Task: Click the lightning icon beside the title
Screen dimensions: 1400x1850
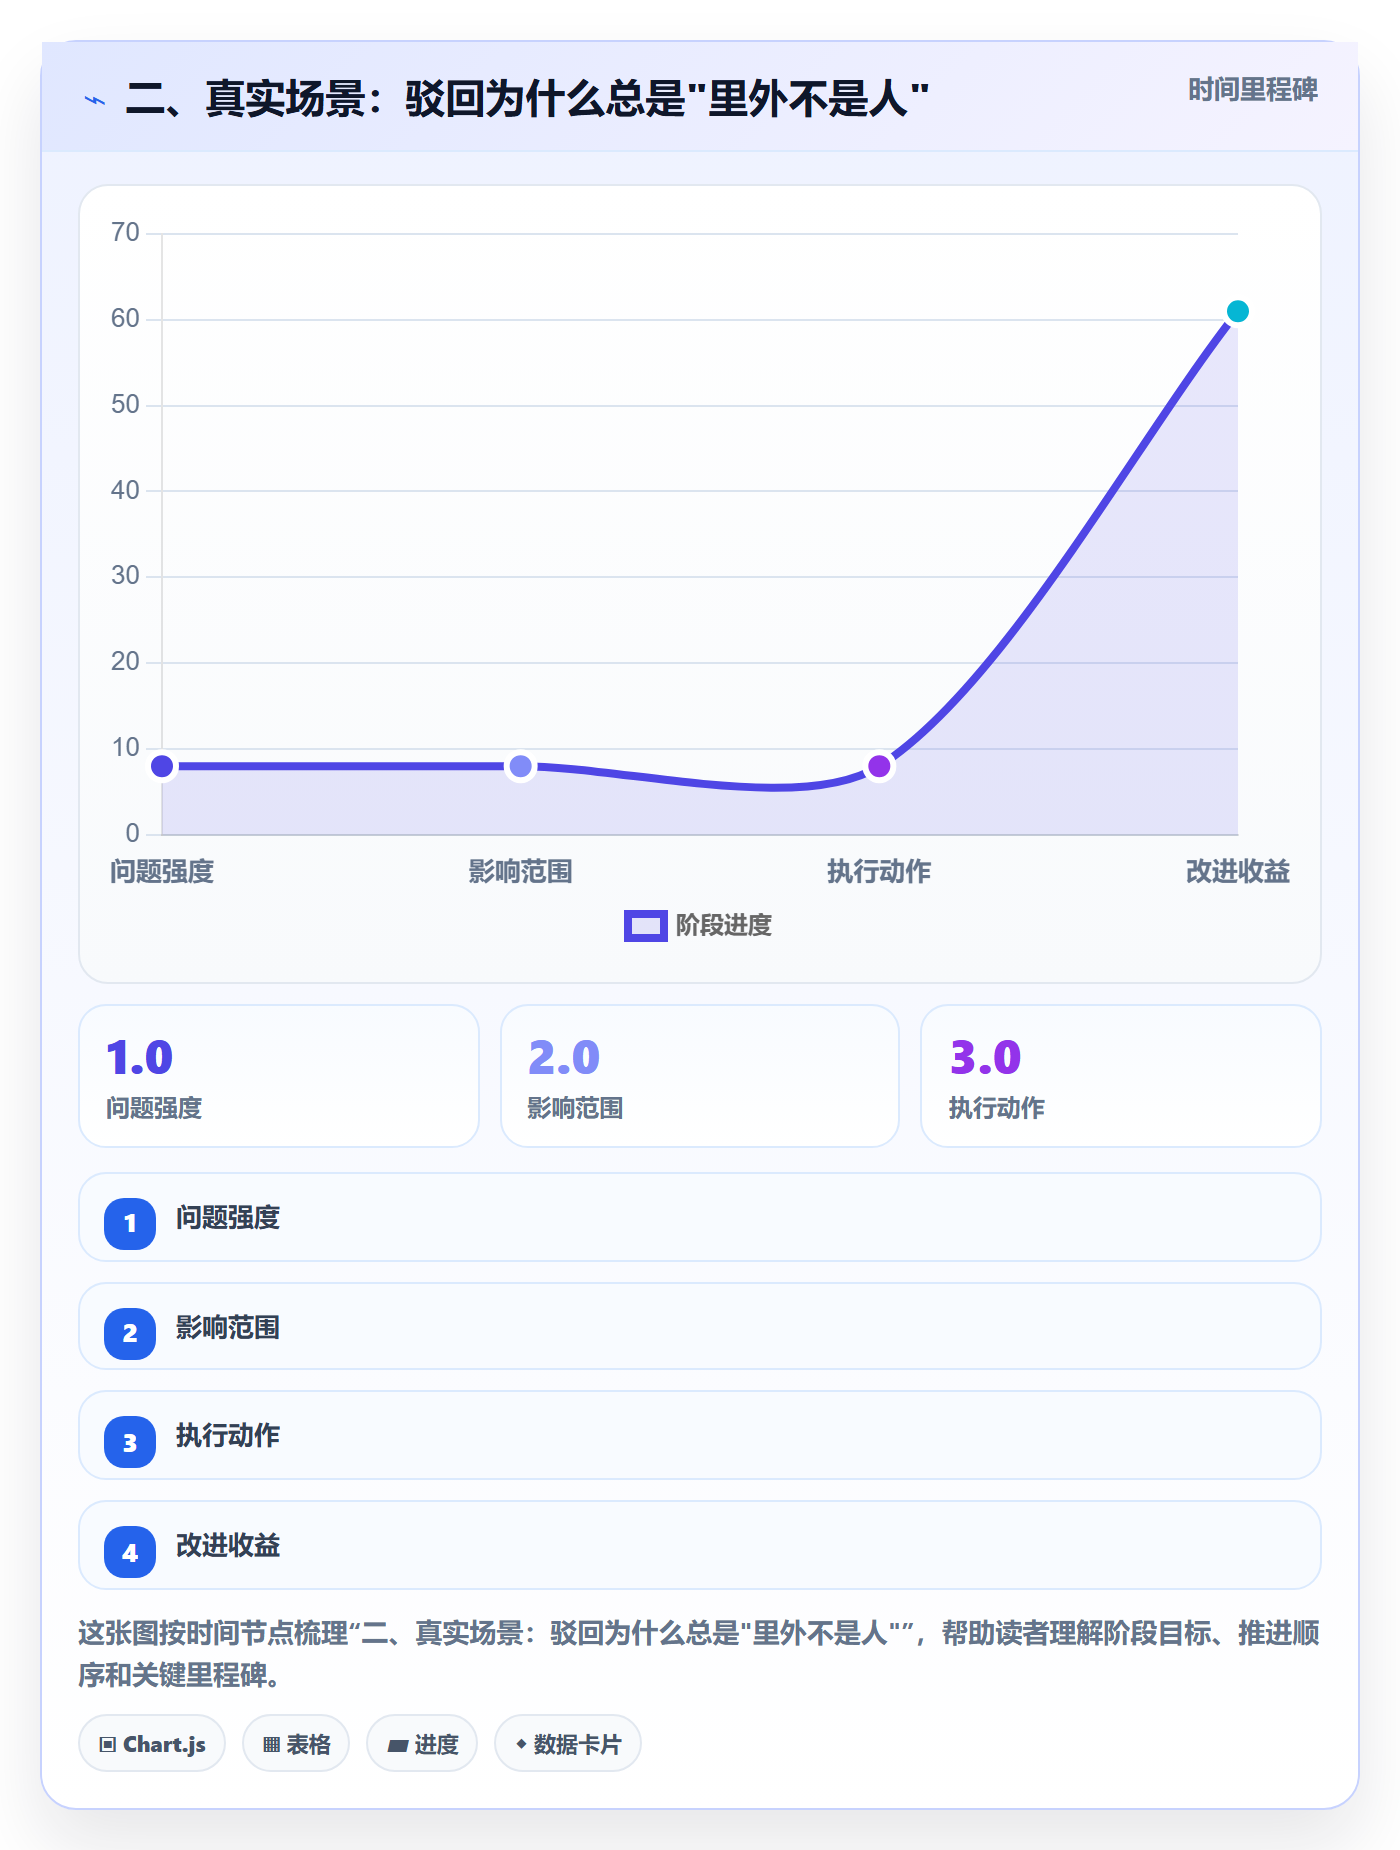Action: coord(95,100)
